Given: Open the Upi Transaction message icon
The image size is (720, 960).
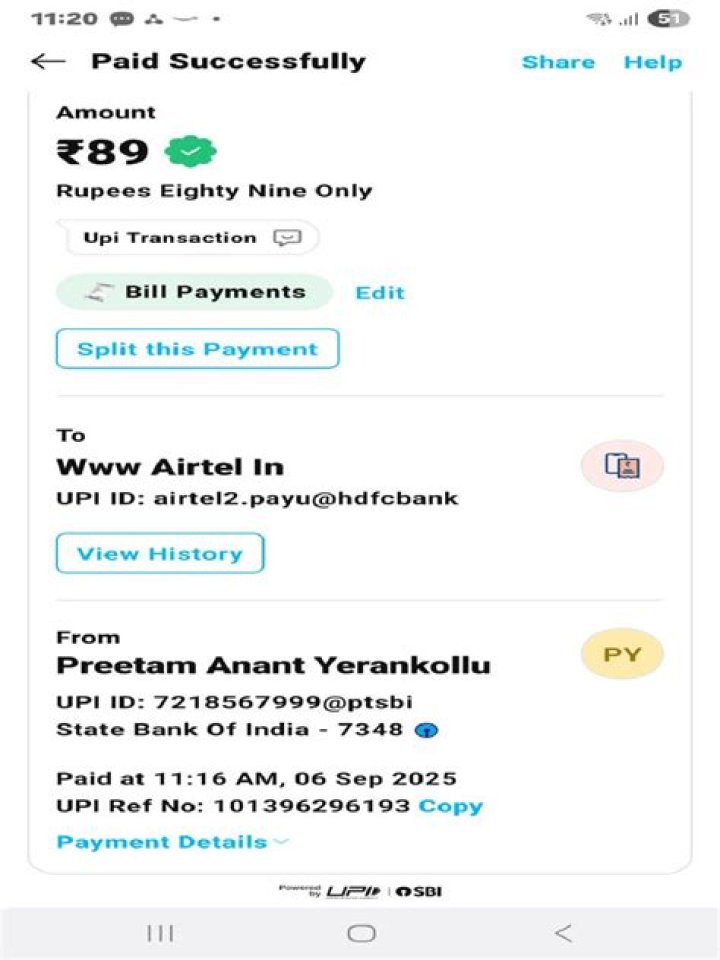Looking at the screenshot, I should [x=287, y=238].
